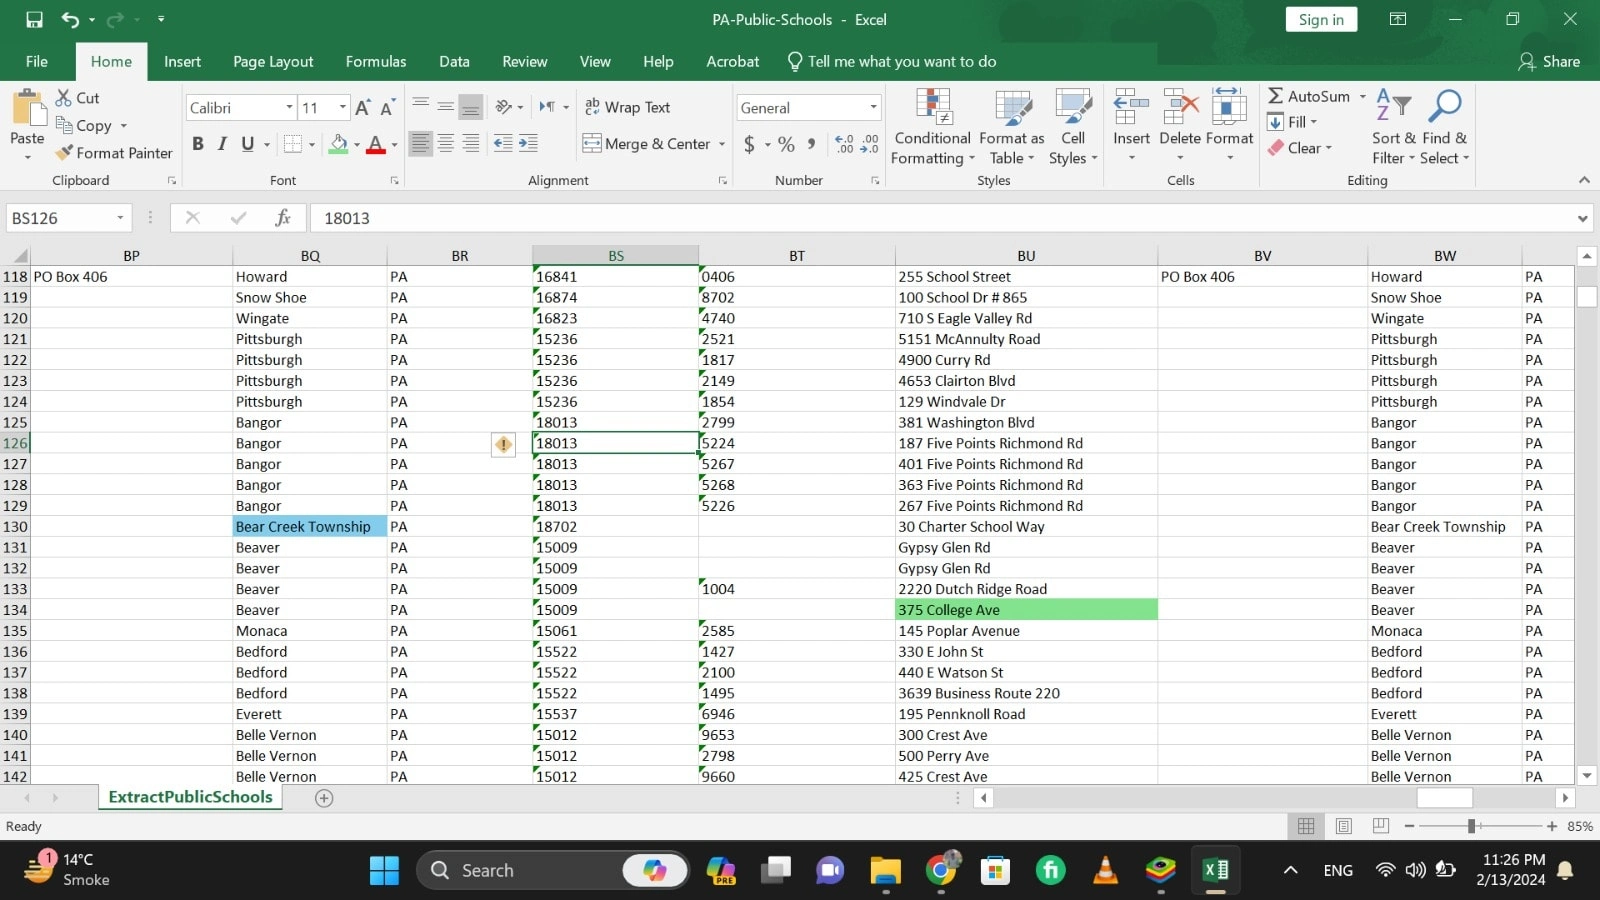Switch to the Data tab
This screenshot has width=1600, height=900.
point(454,62)
